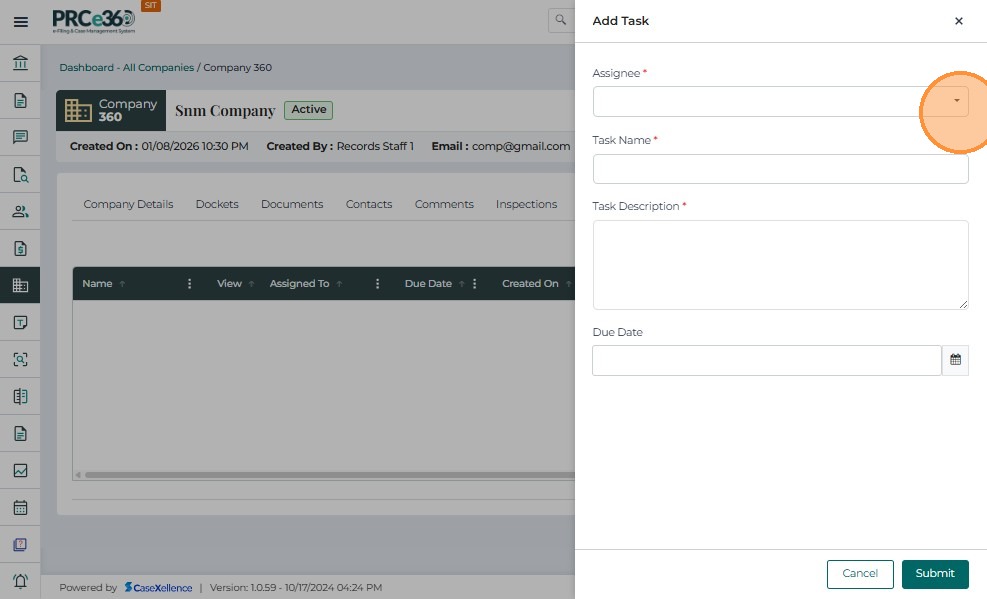Click the courthouse icon in sidebar
This screenshot has width=987, height=599.
(20, 63)
